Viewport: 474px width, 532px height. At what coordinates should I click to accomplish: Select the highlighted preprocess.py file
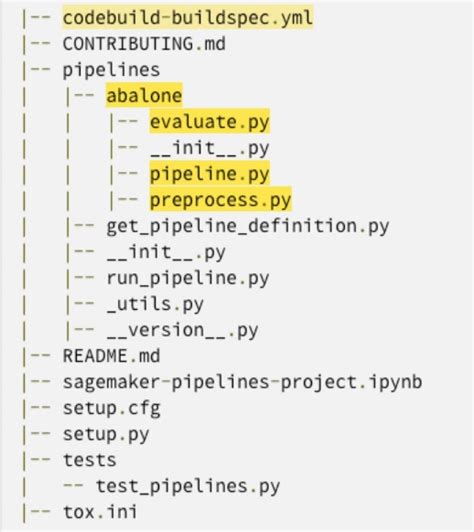(x=221, y=200)
